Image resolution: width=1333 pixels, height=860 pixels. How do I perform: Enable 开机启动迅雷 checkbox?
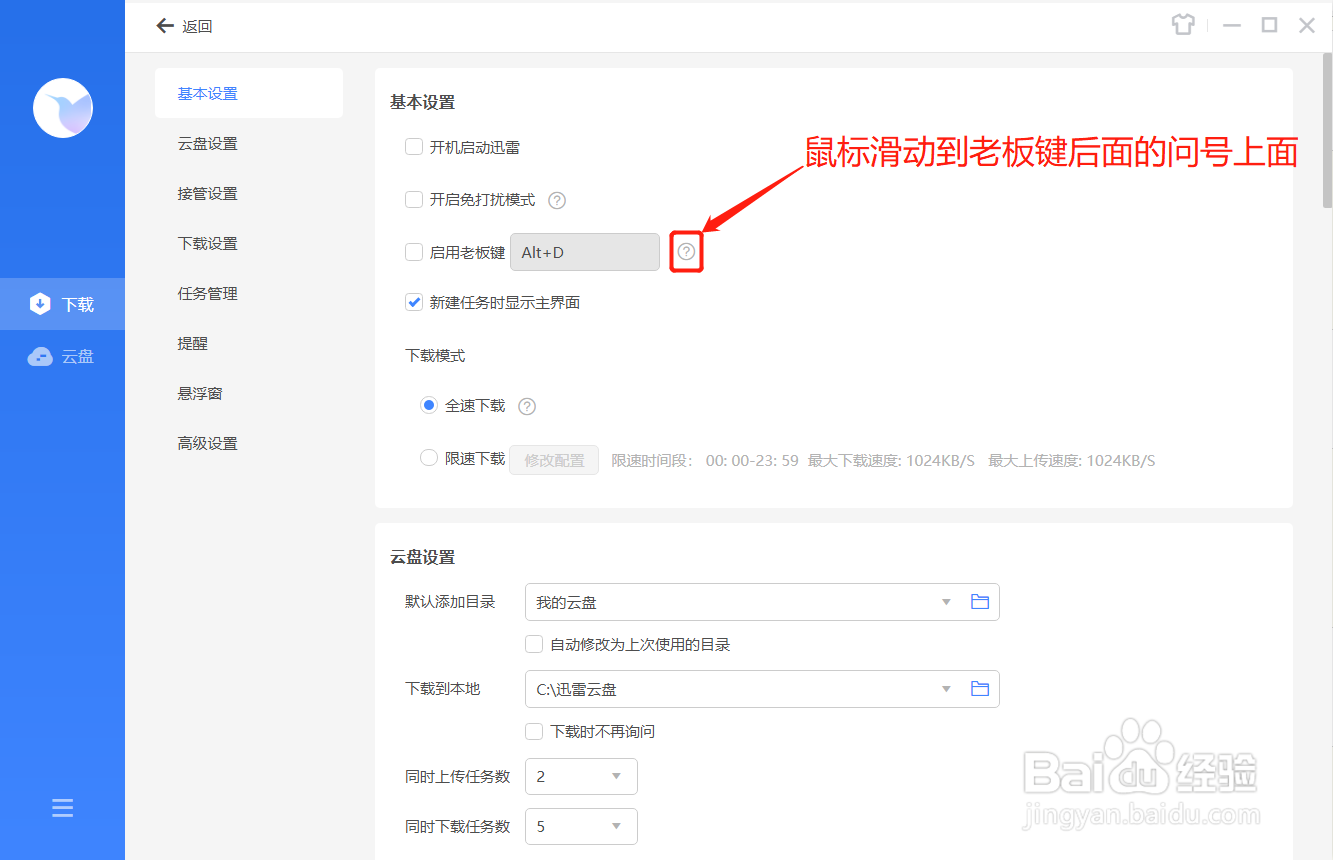[x=414, y=147]
